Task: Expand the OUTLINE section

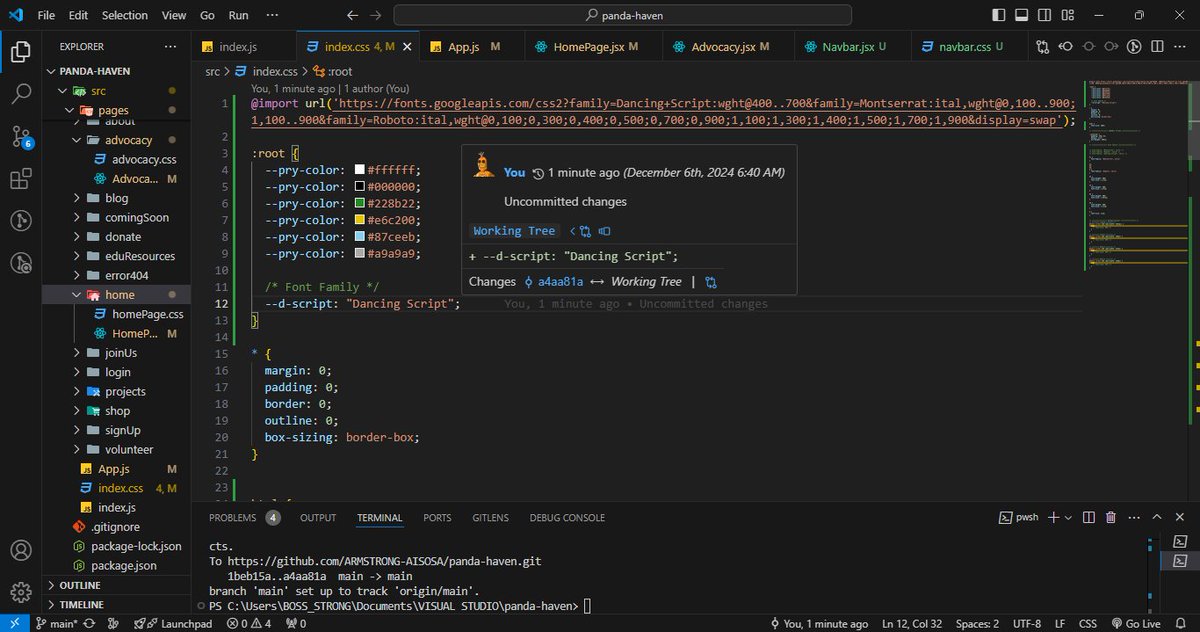Action: (x=116, y=585)
